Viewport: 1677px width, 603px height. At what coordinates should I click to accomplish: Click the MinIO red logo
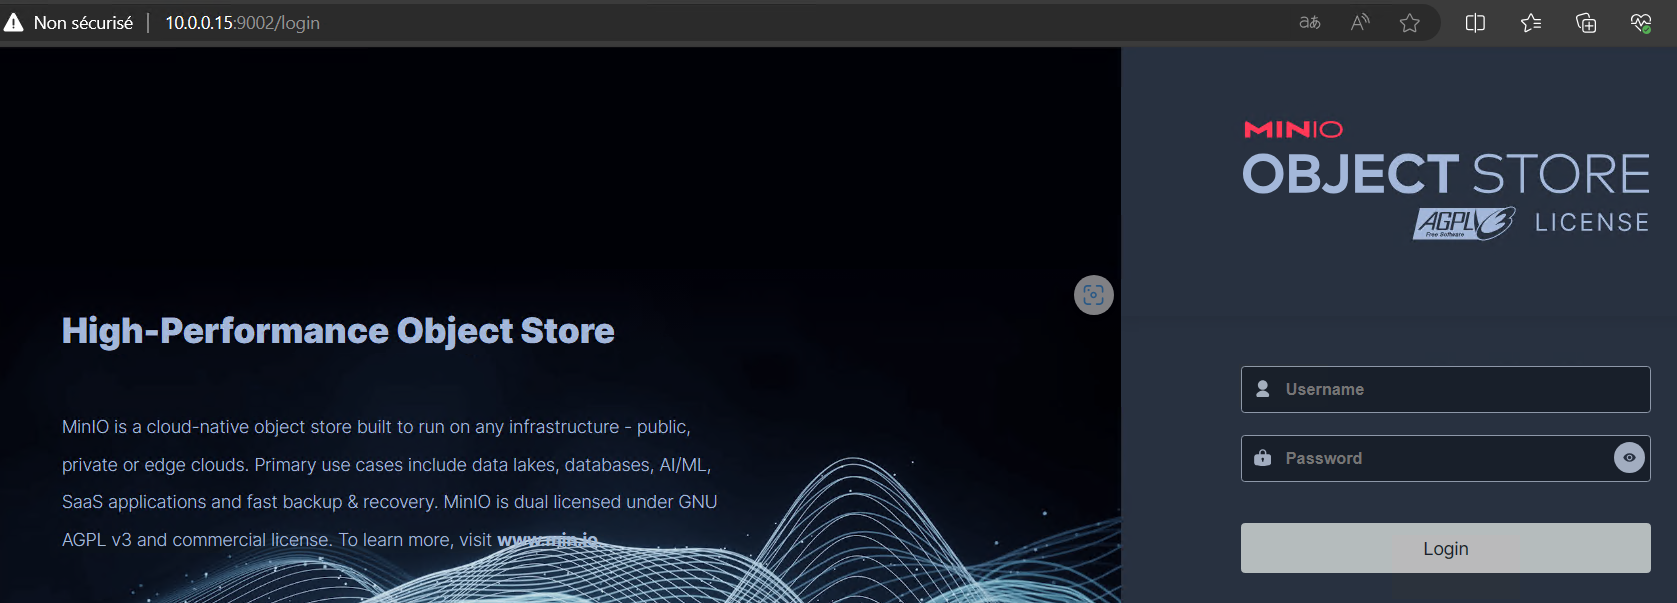[1293, 129]
